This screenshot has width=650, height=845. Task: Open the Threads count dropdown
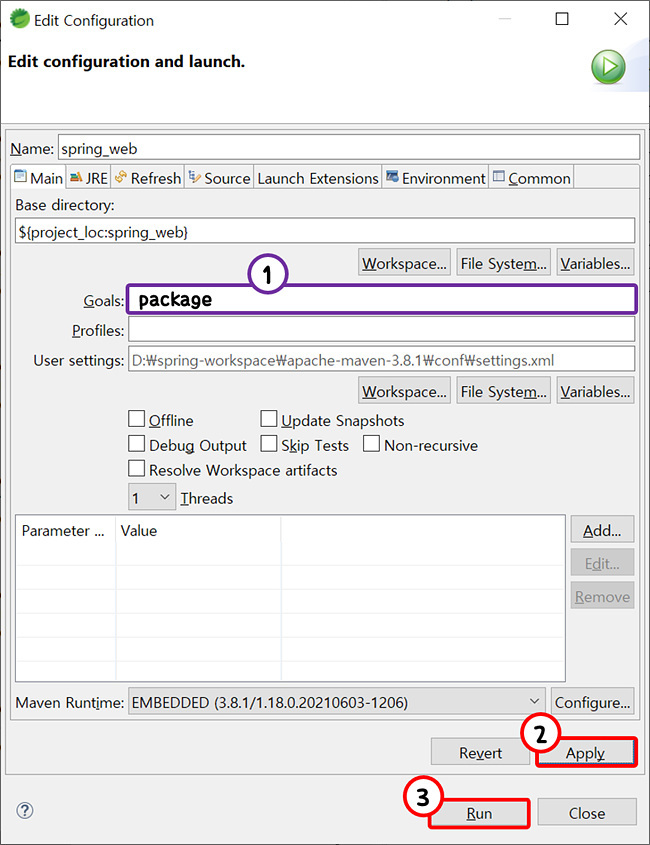click(152, 497)
